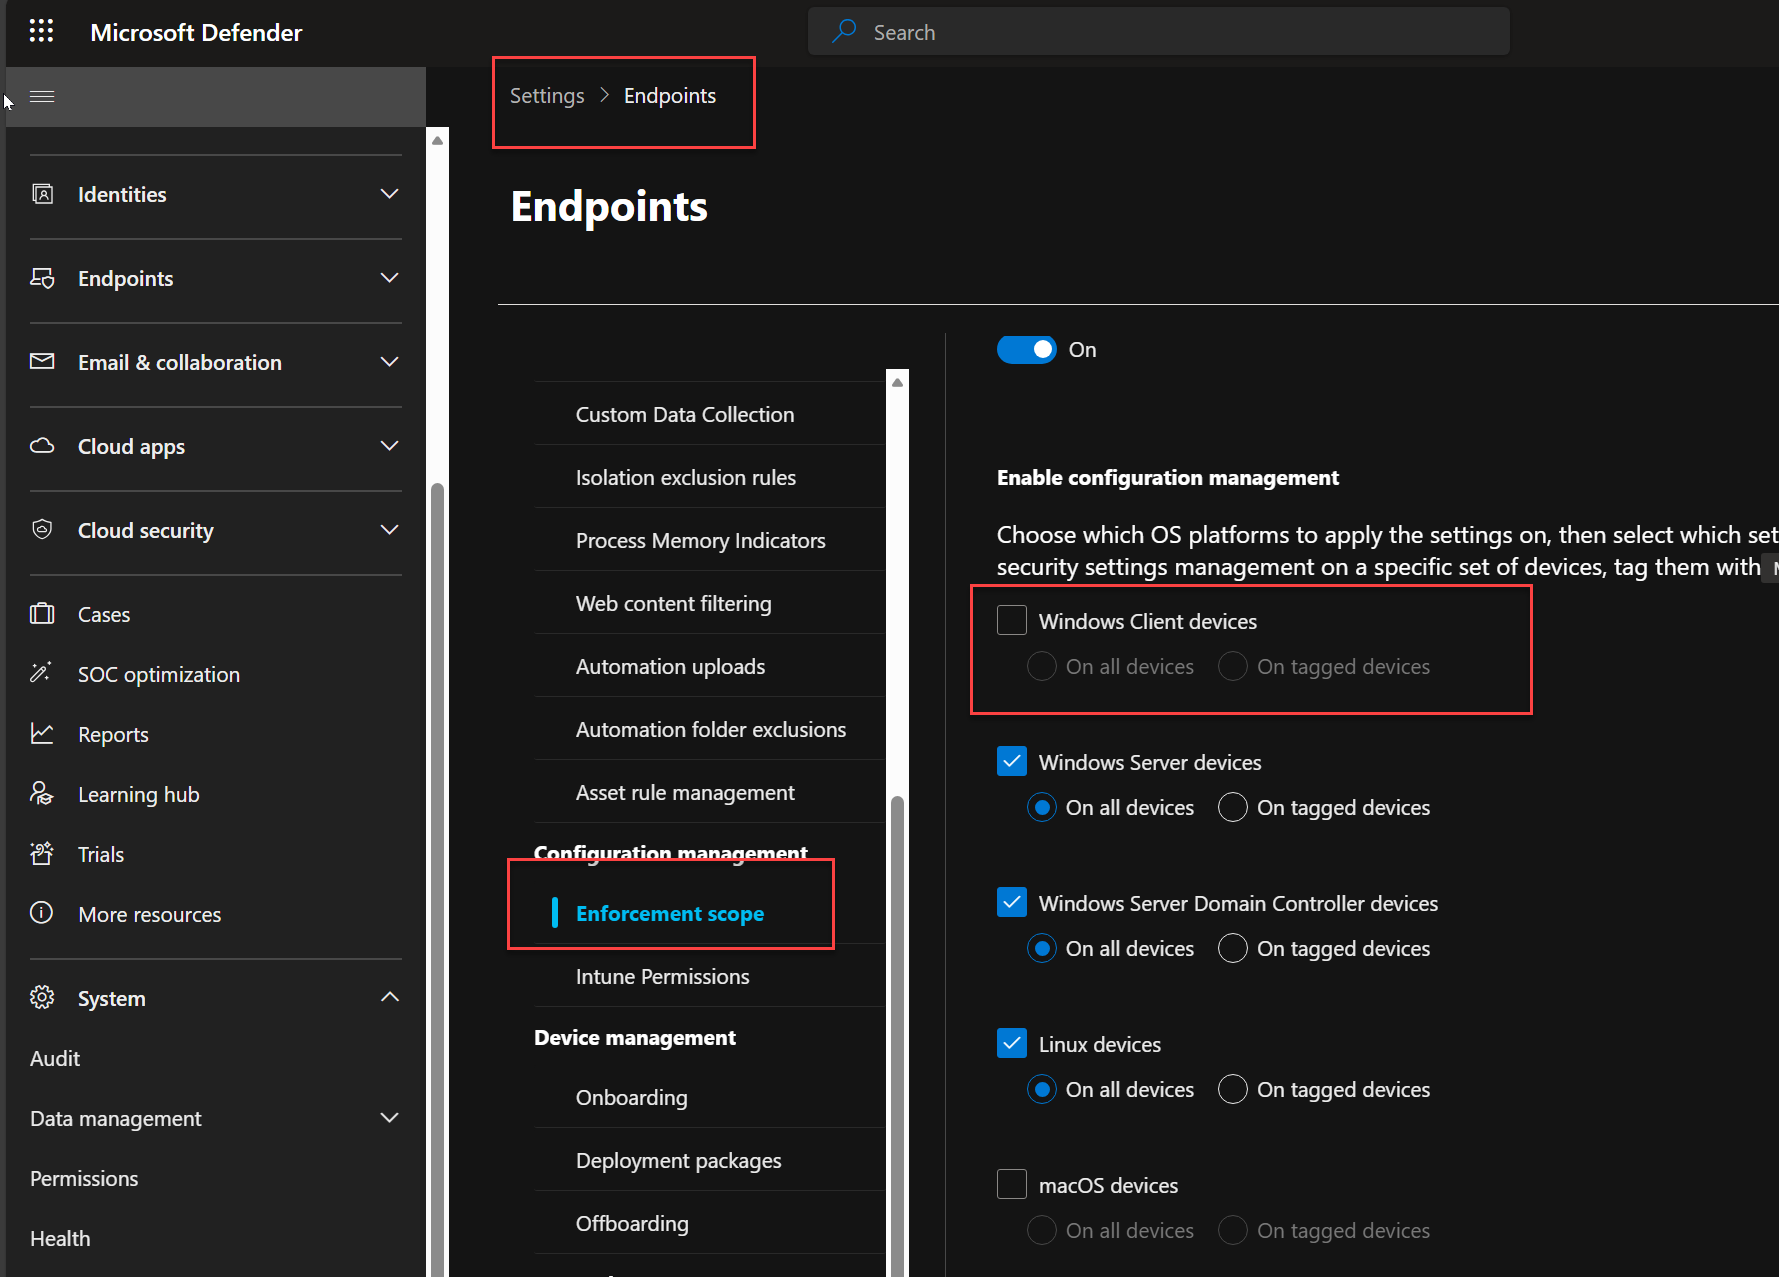Uncheck the Windows Server devices checkbox
Screen dimensions: 1779x1277
(1012, 761)
